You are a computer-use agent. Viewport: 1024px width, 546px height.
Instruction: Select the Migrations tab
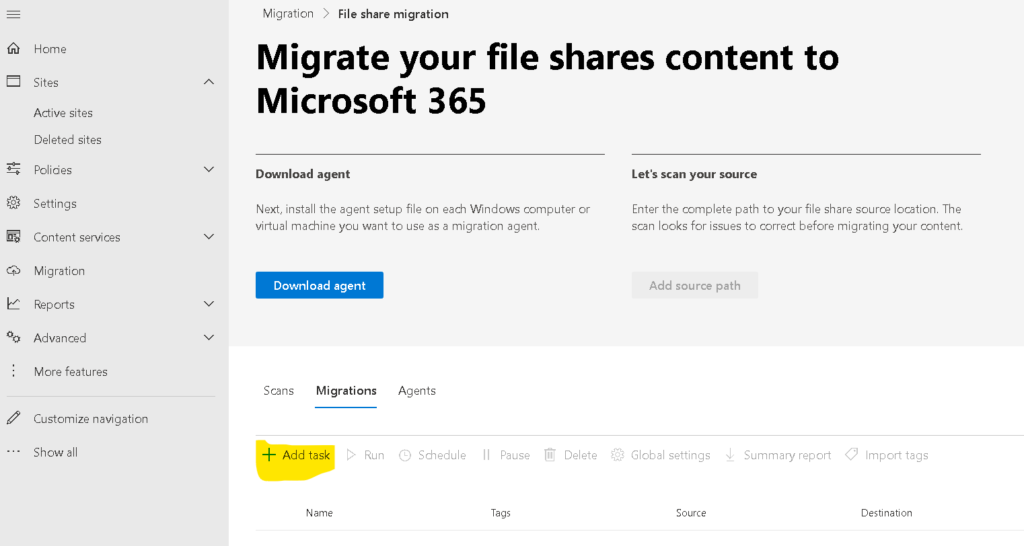coord(346,391)
